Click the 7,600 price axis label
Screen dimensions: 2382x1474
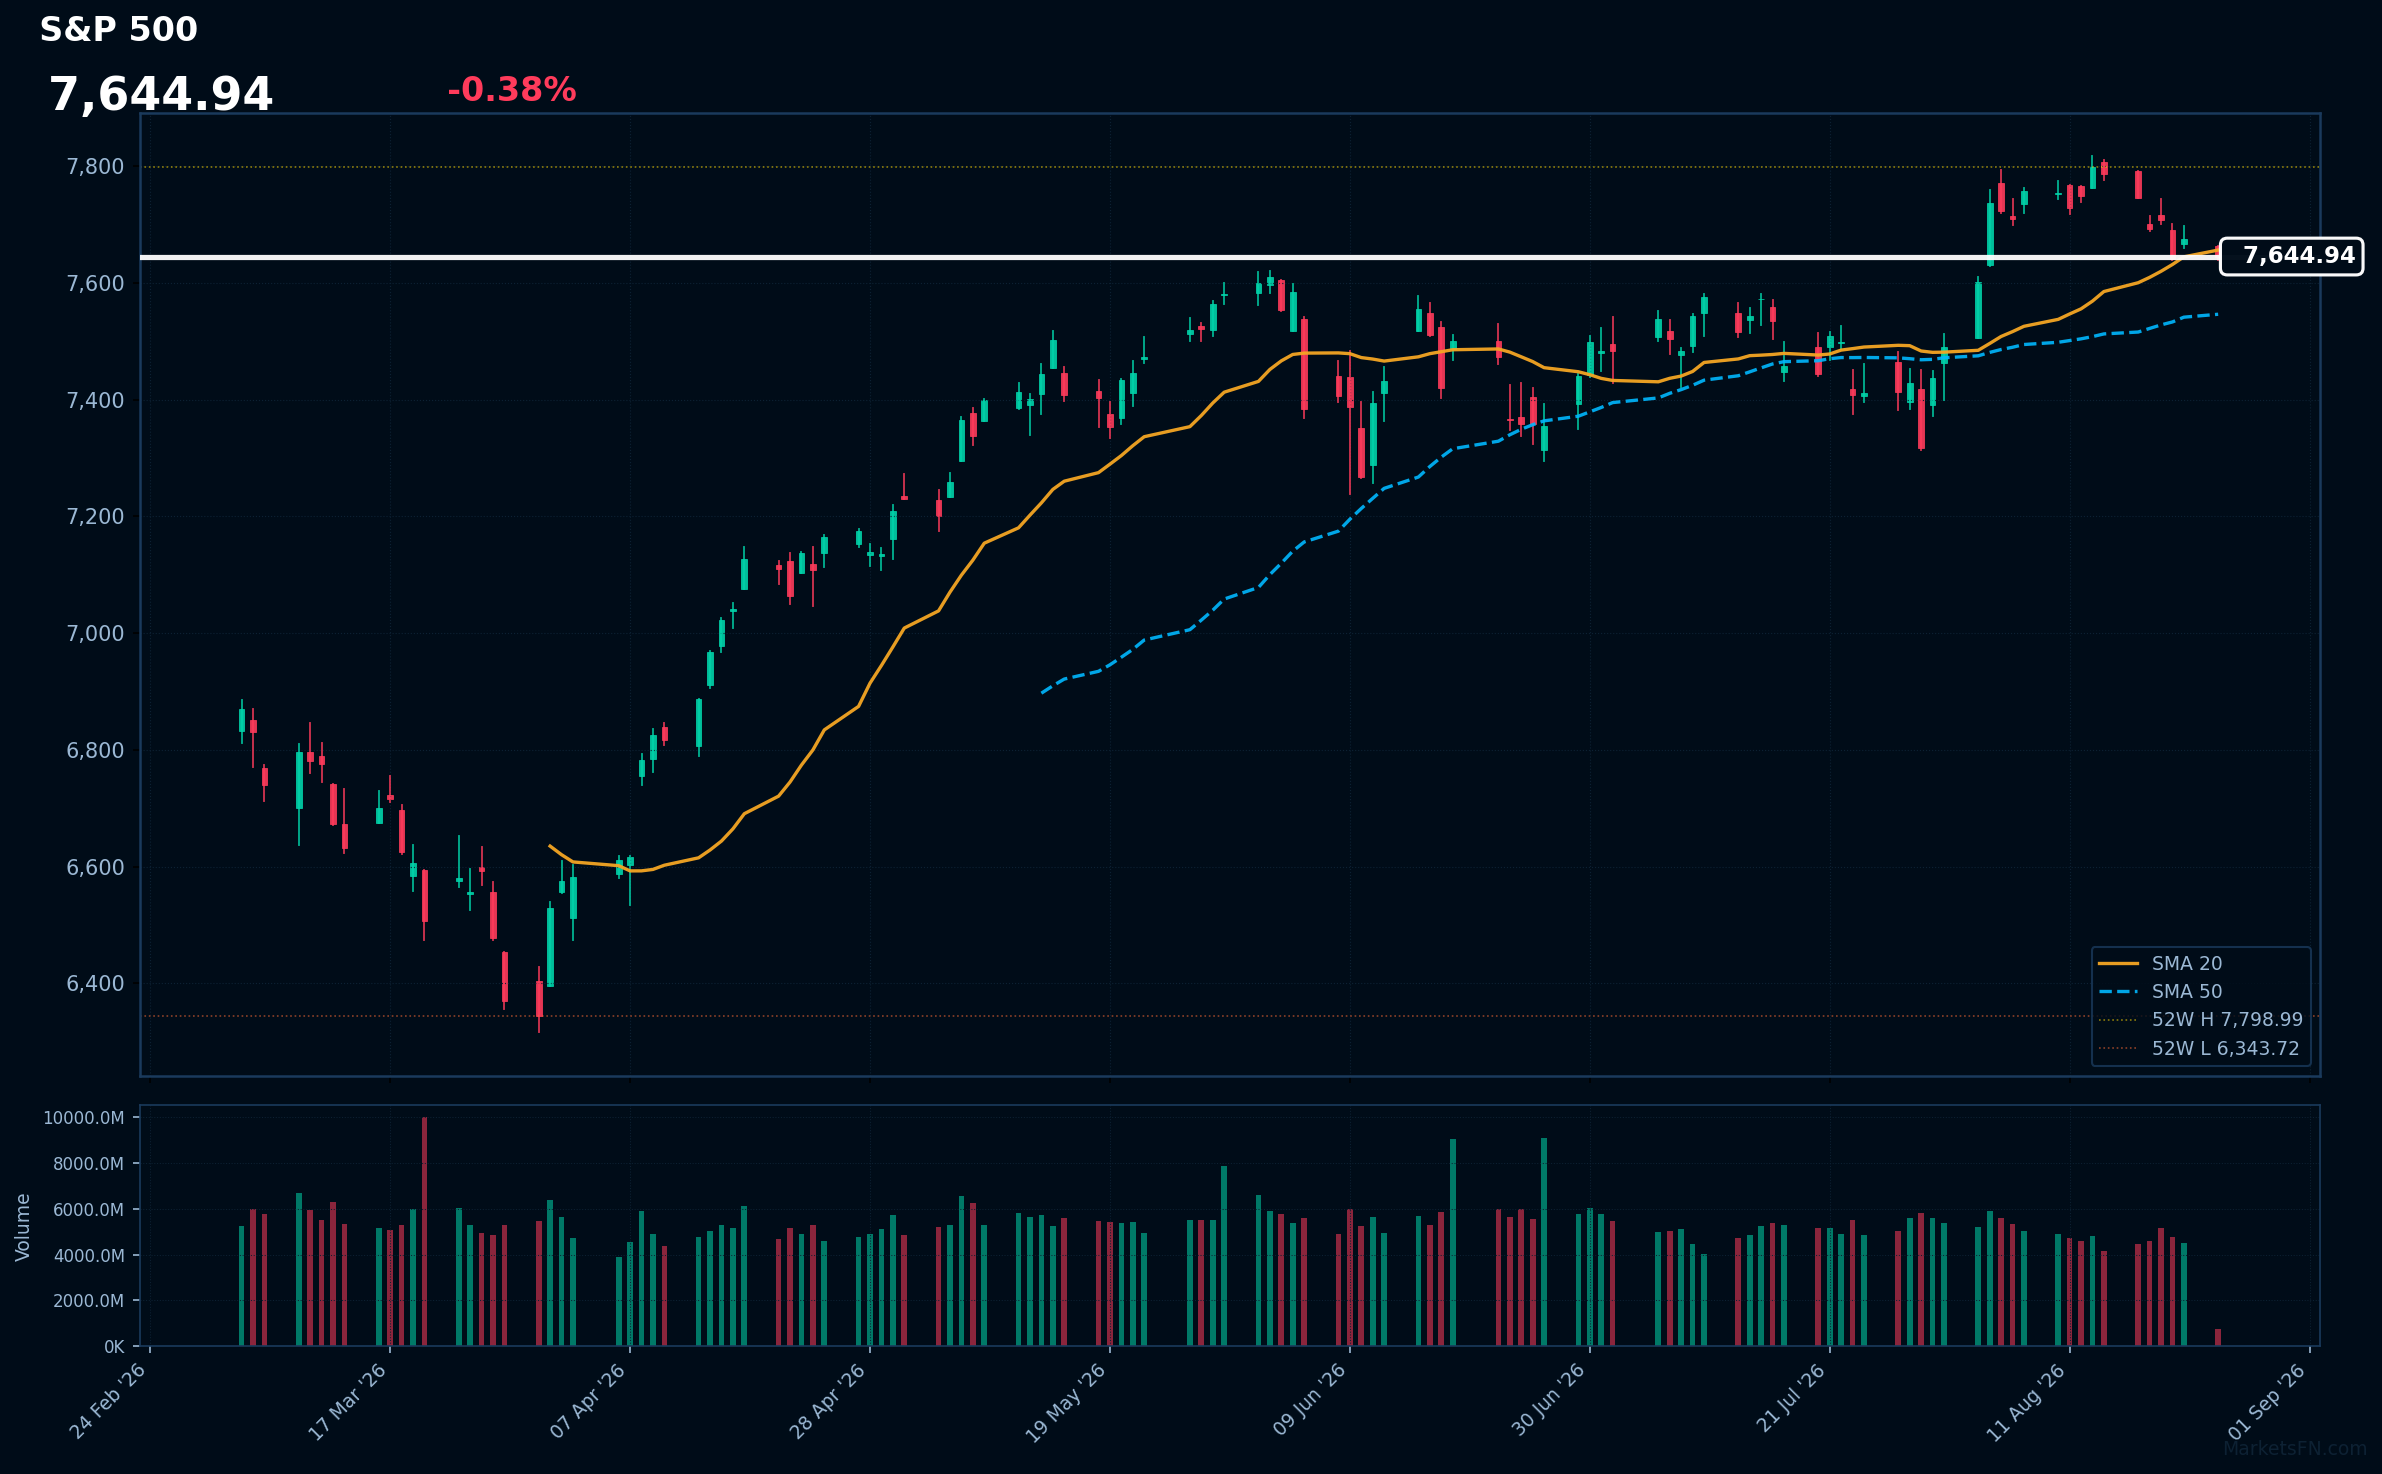tap(95, 284)
